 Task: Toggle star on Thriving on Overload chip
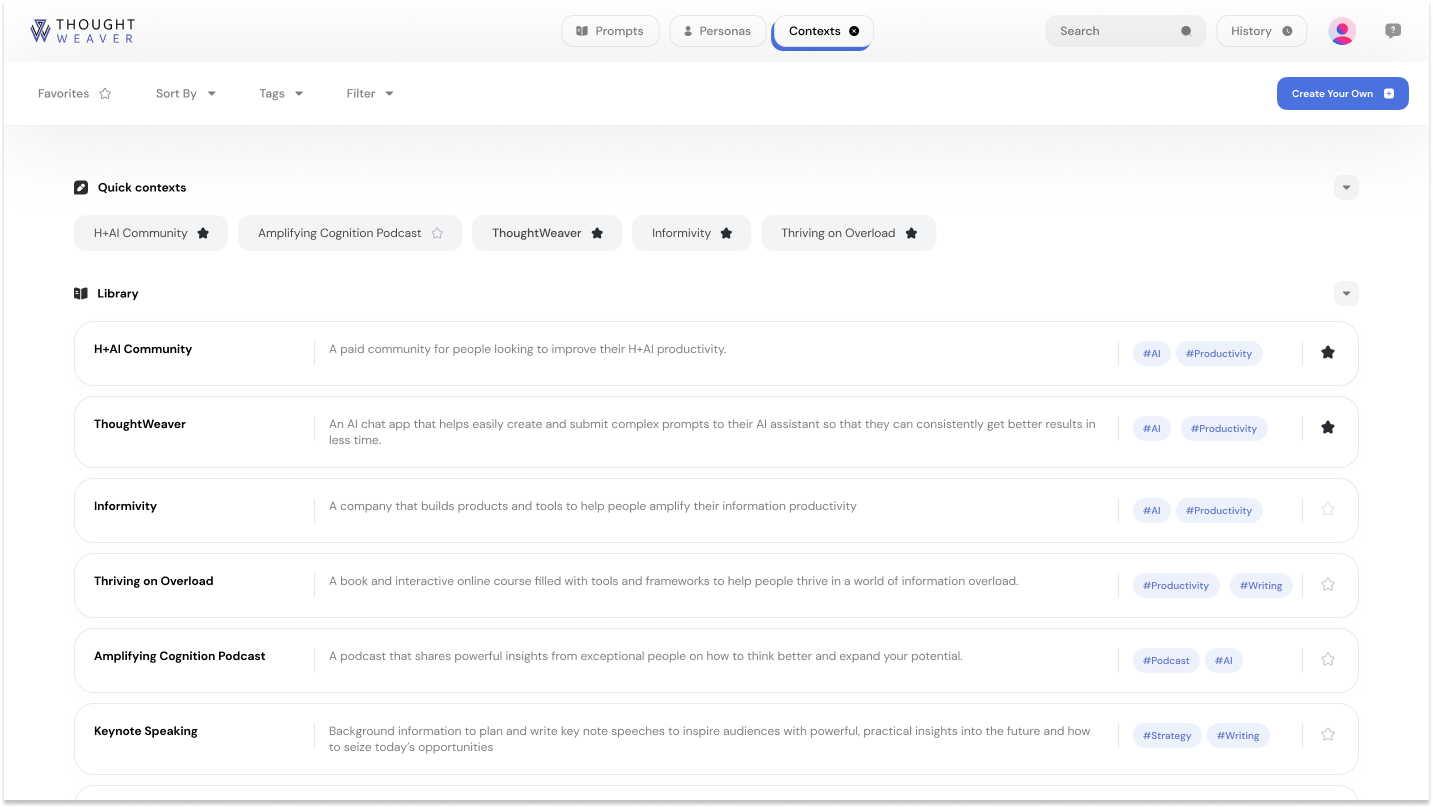911,233
